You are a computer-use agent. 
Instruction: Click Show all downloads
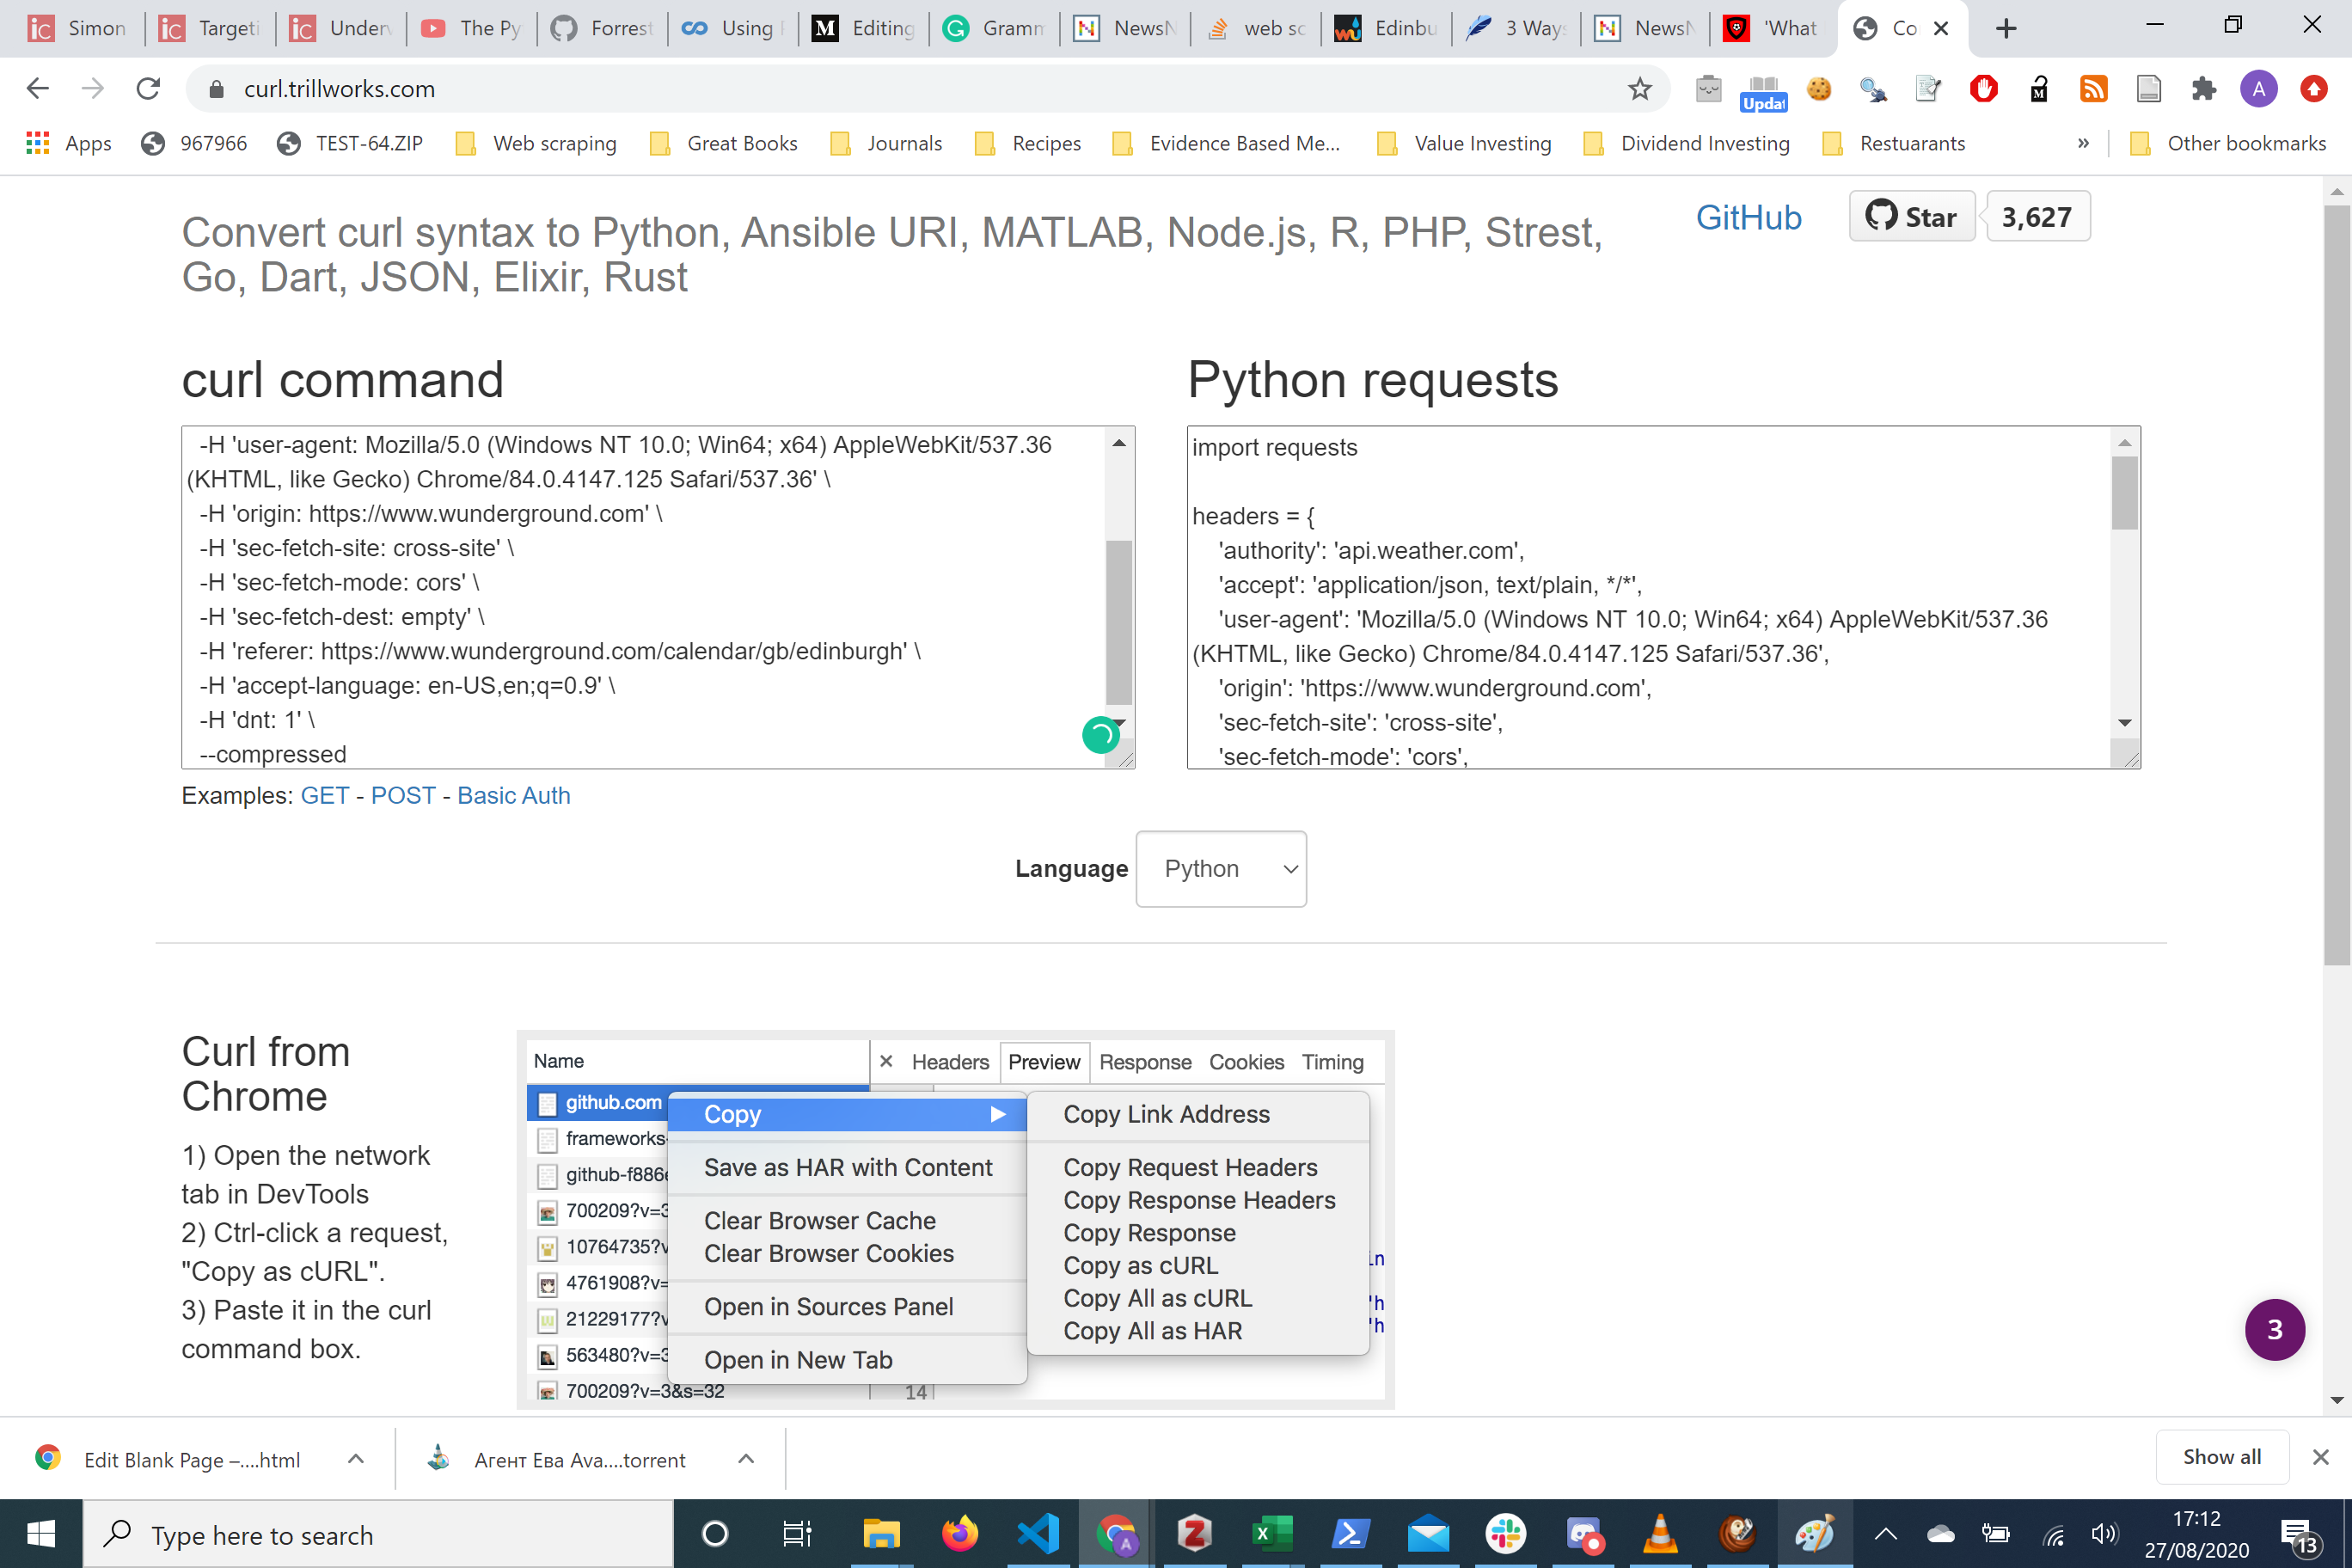coord(2222,1458)
